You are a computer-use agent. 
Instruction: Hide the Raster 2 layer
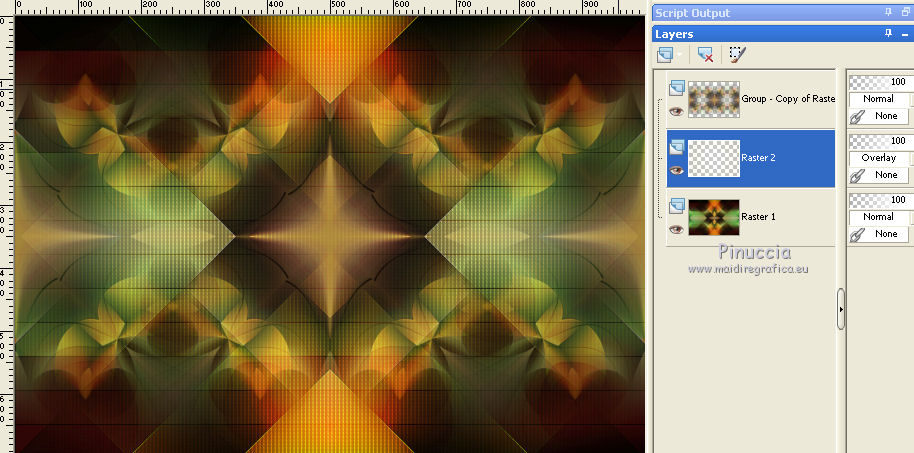tap(676, 170)
